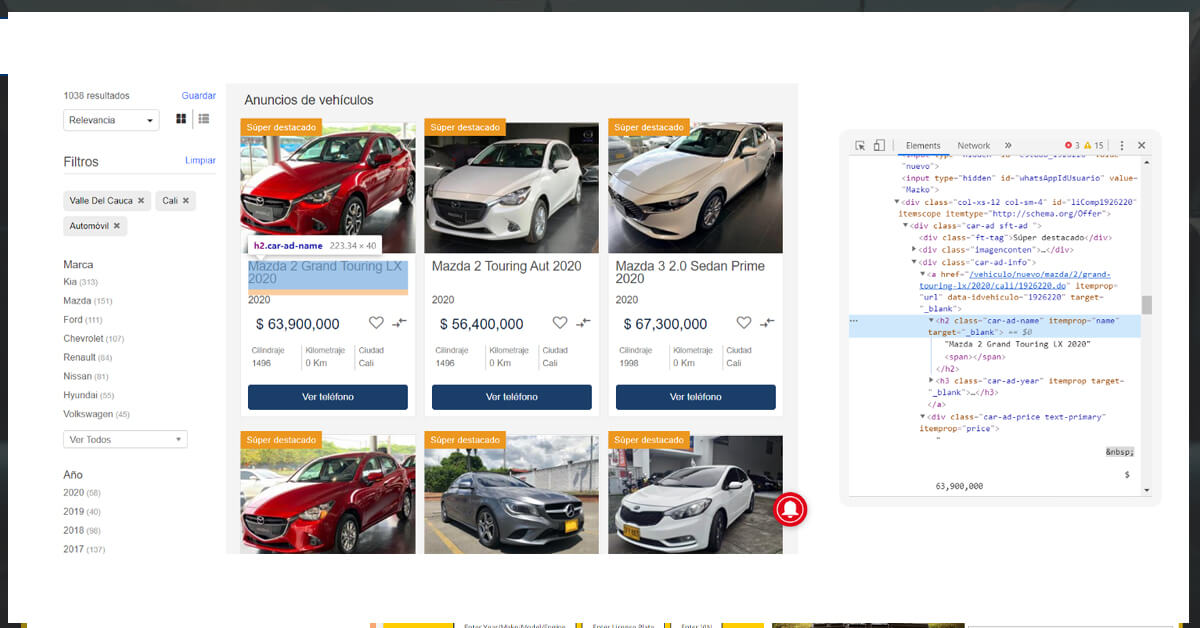This screenshot has height=628, width=1200.
Task: Open the Relevancia sort dropdown
Action: 111,120
